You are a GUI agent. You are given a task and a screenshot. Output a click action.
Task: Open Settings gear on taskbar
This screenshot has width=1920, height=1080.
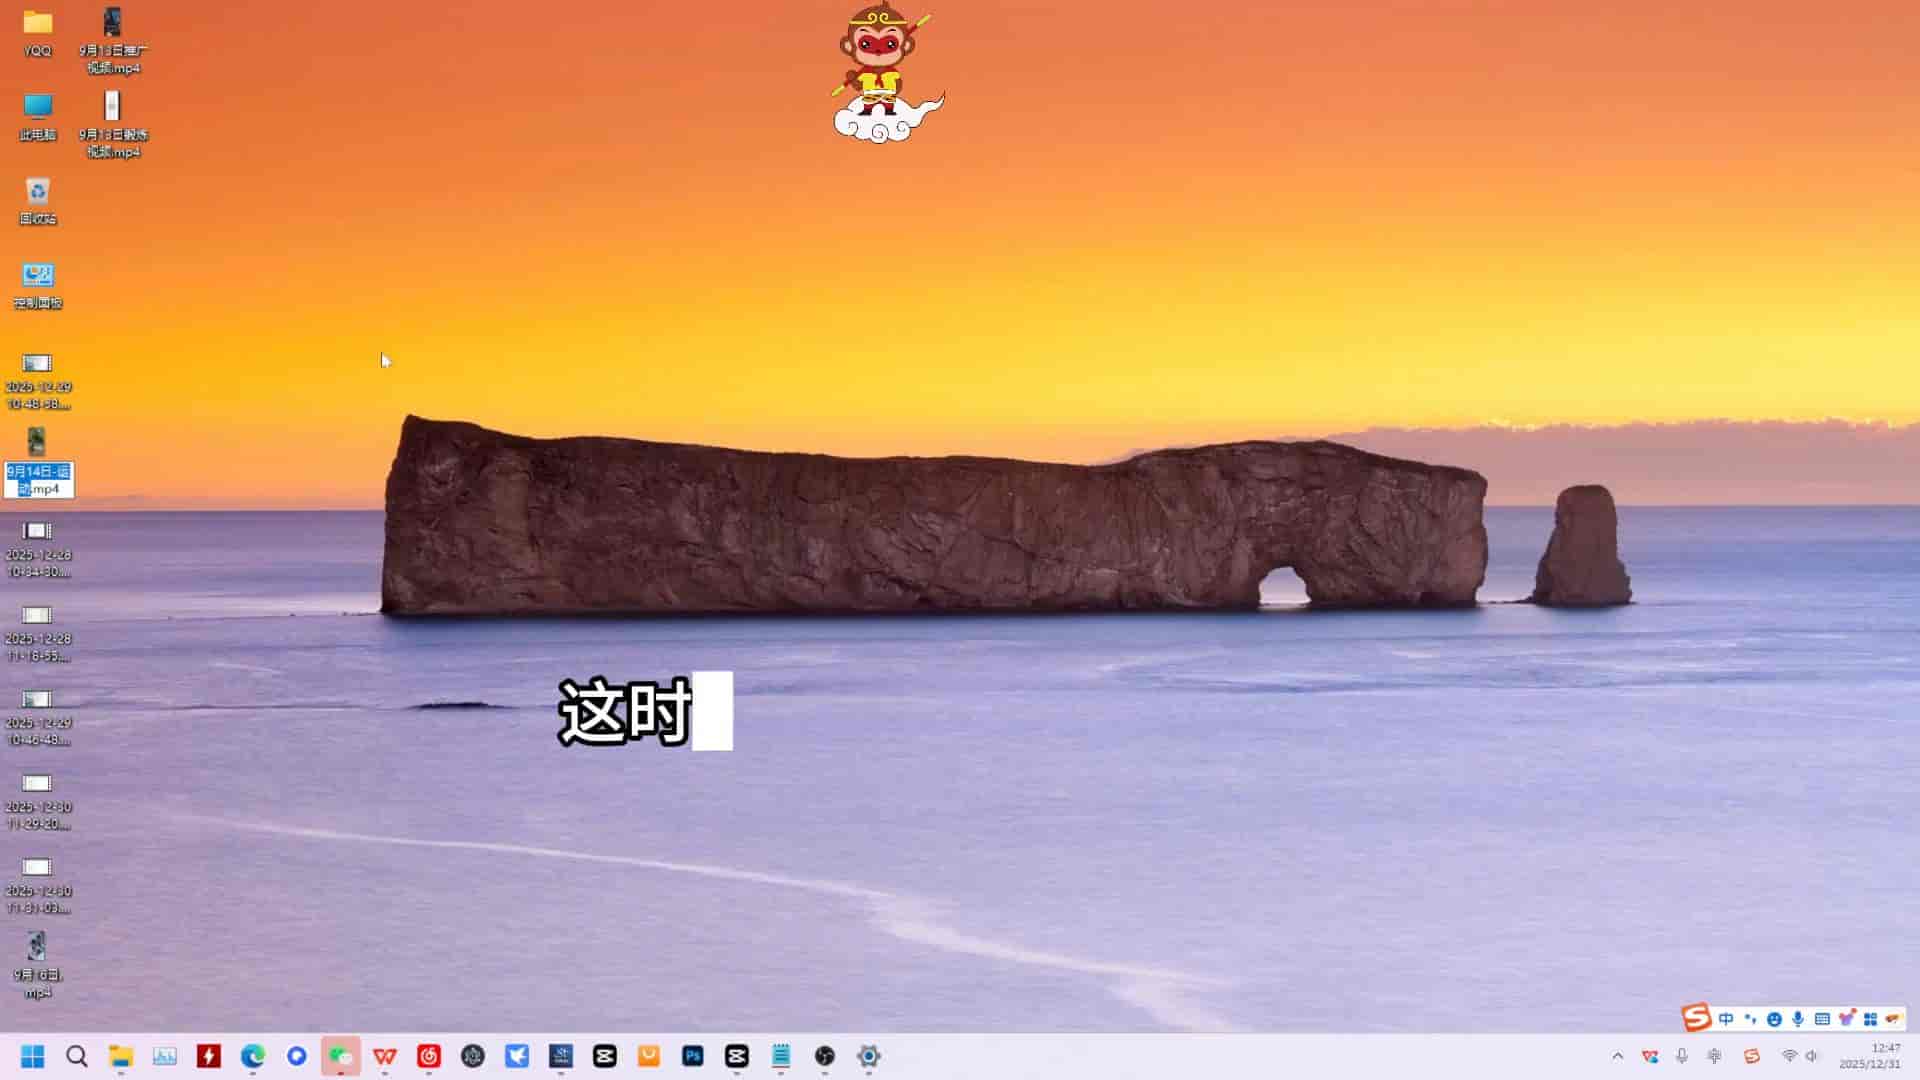[869, 1056]
